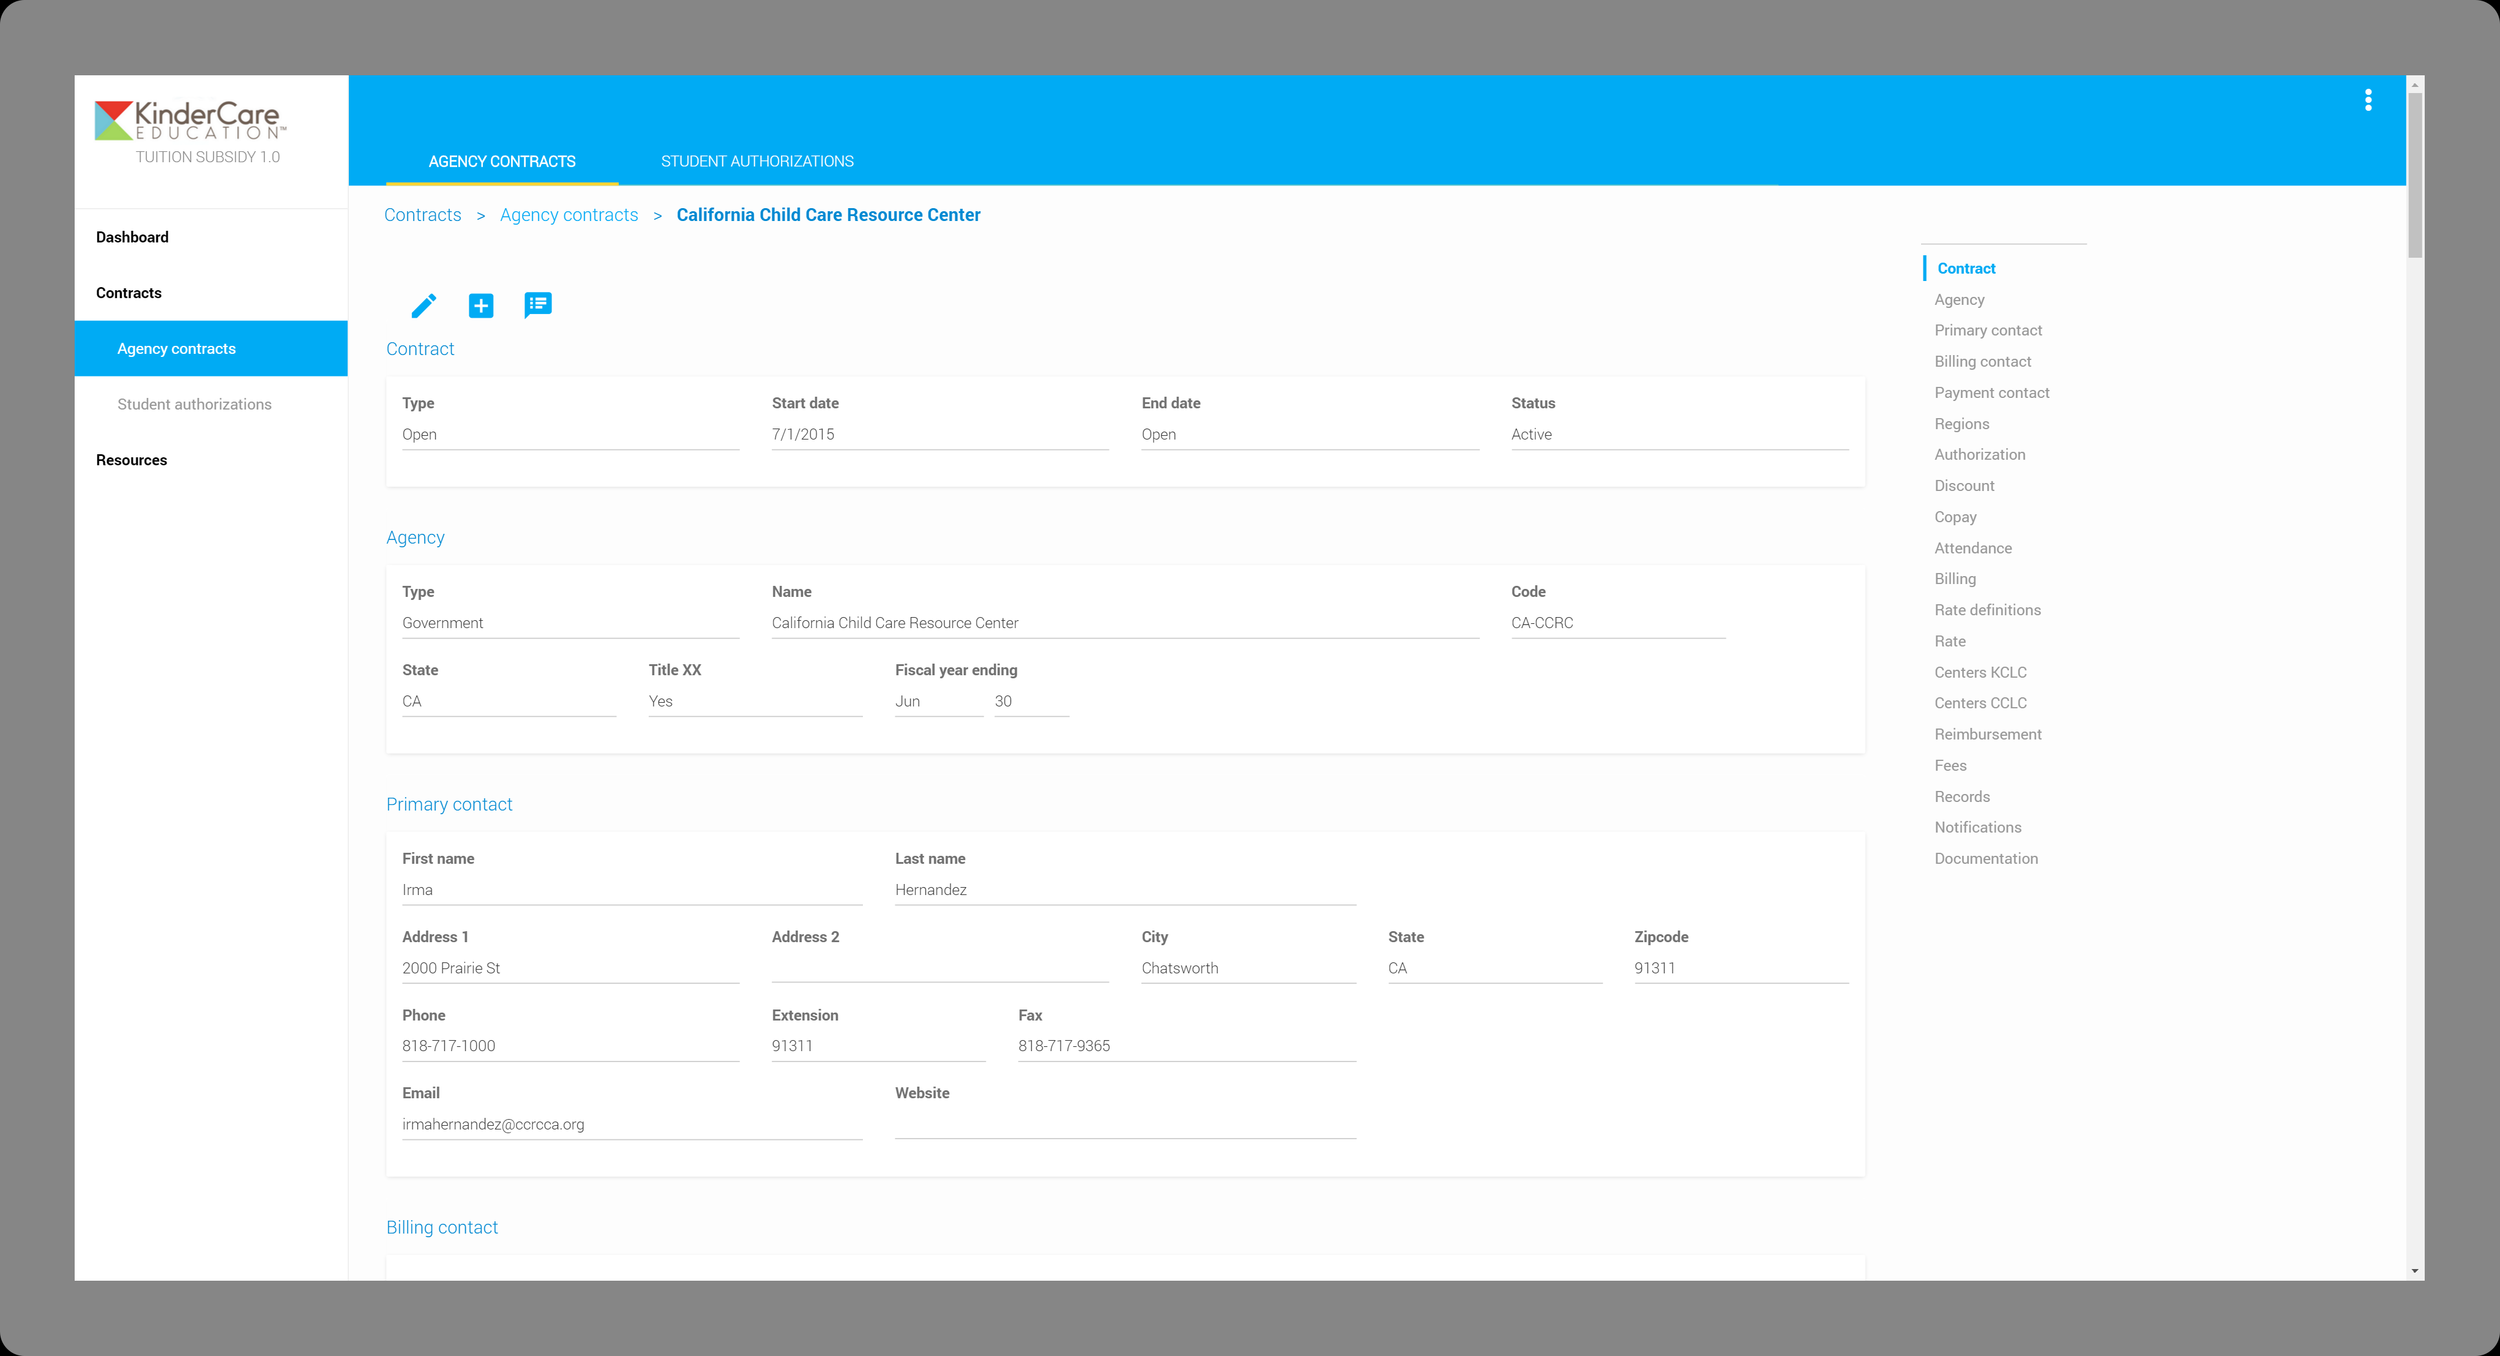
Task: Click Agency contracts breadcrumb link
Action: click(569, 215)
